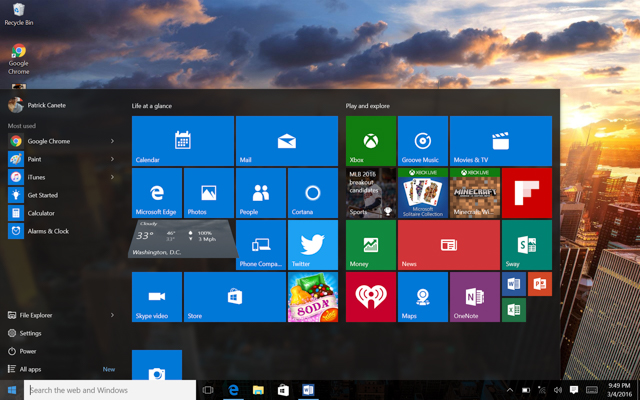Click the Power button
Screen dimensions: 640x400
coord(27,351)
